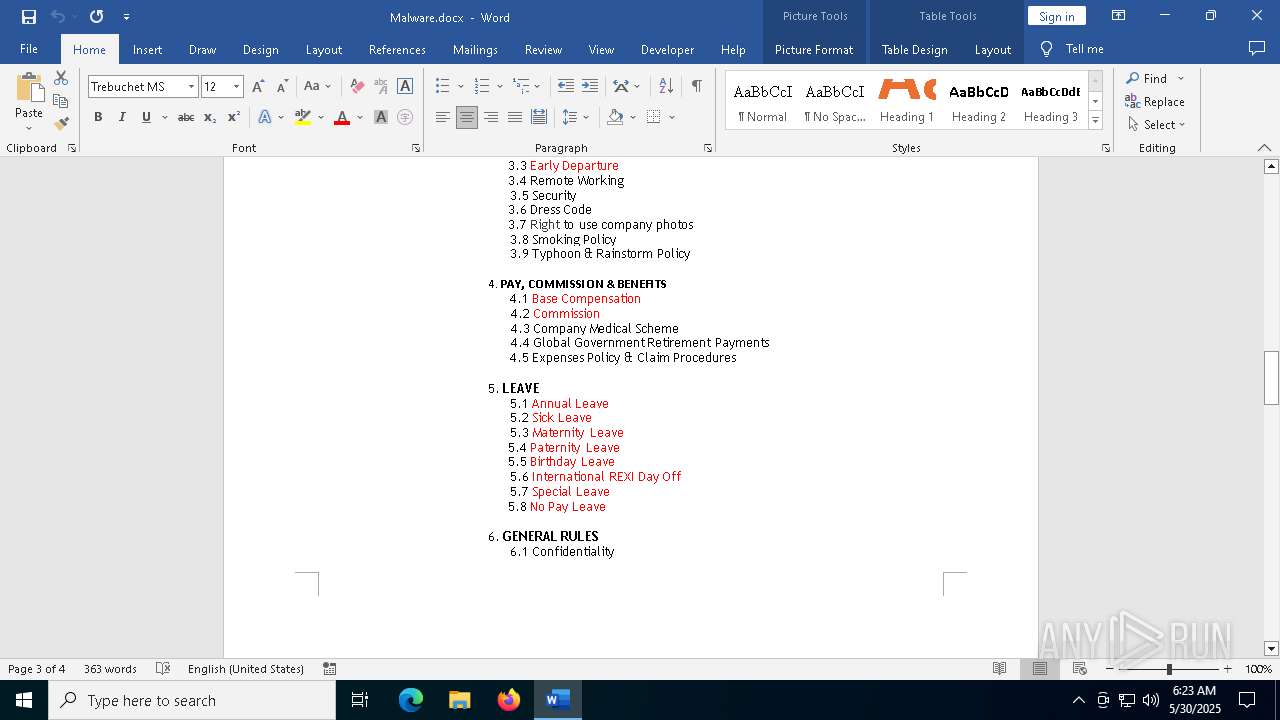Toggle strikethrough formatting
This screenshot has height=720, width=1280.
pyautogui.click(x=186, y=118)
